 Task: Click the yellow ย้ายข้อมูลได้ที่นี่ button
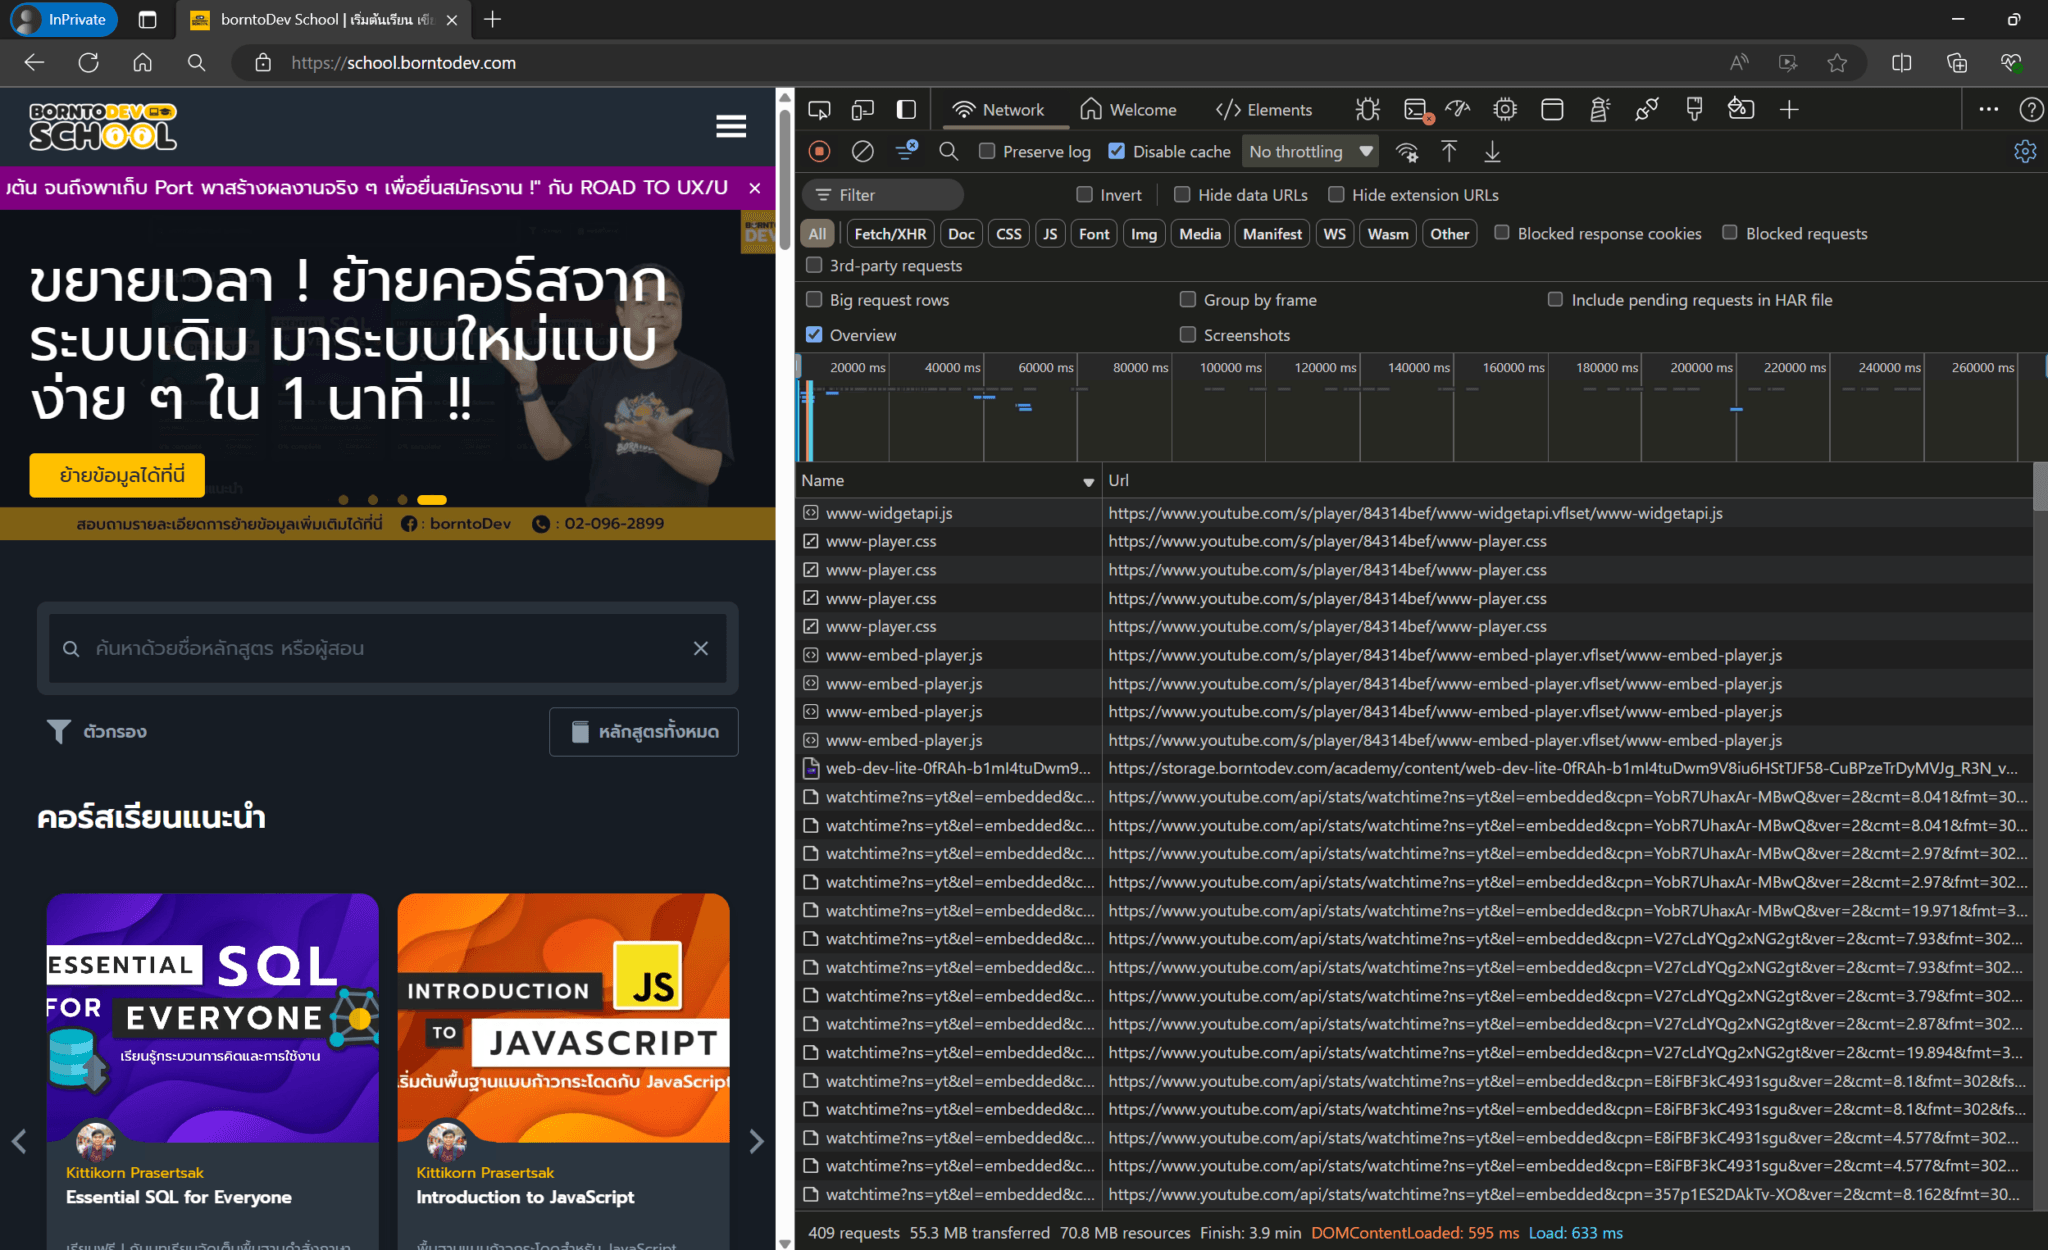[116, 475]
